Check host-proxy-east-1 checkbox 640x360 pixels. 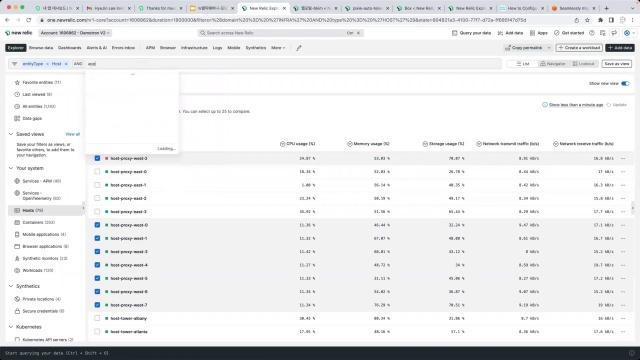(97, 185)
